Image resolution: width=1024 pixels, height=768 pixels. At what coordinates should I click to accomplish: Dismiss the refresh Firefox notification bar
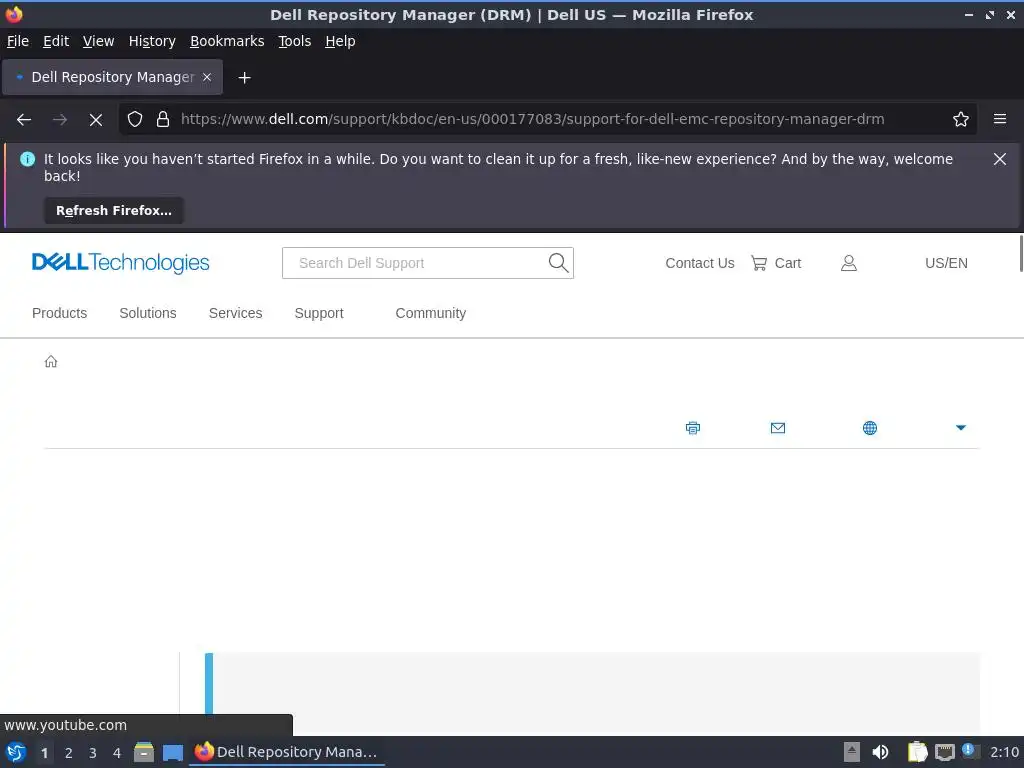pos(999,159)
